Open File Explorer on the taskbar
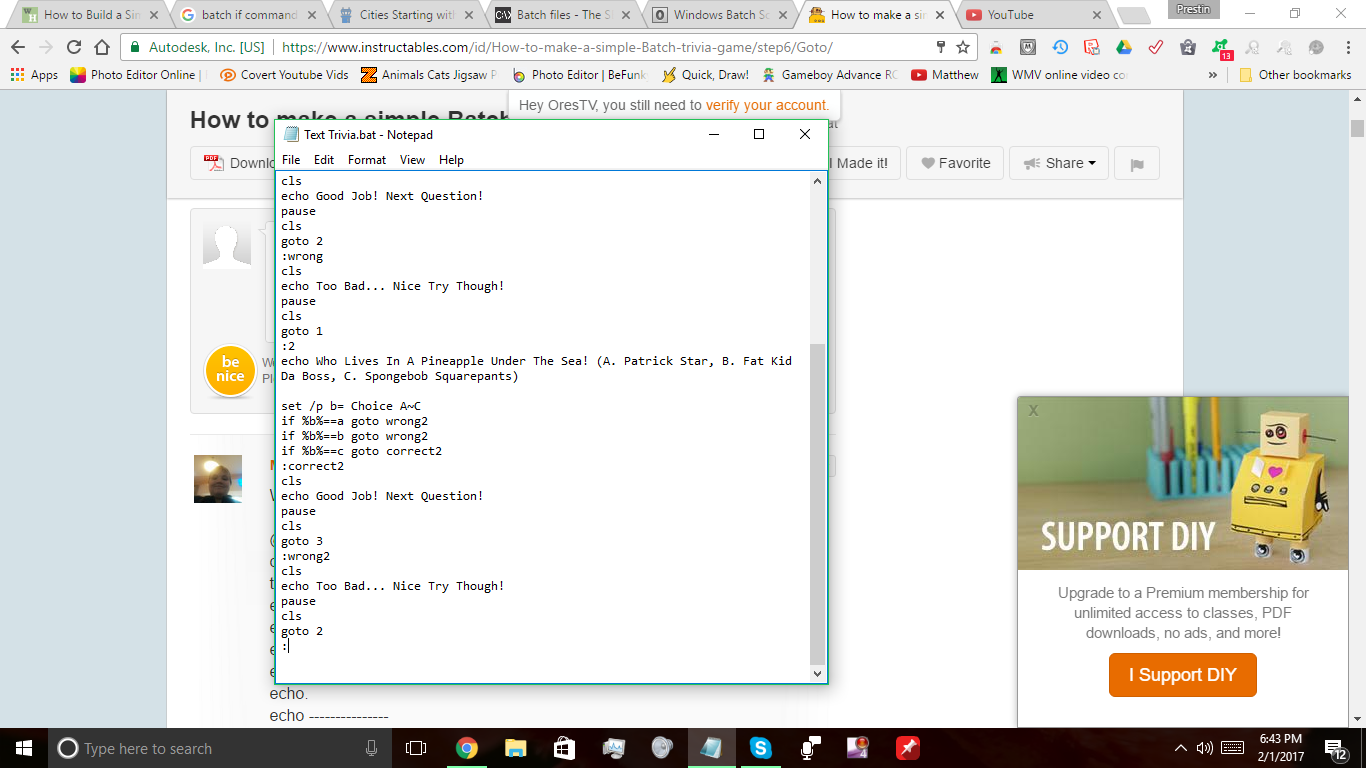1366x768 pixels. pos(515,747)
